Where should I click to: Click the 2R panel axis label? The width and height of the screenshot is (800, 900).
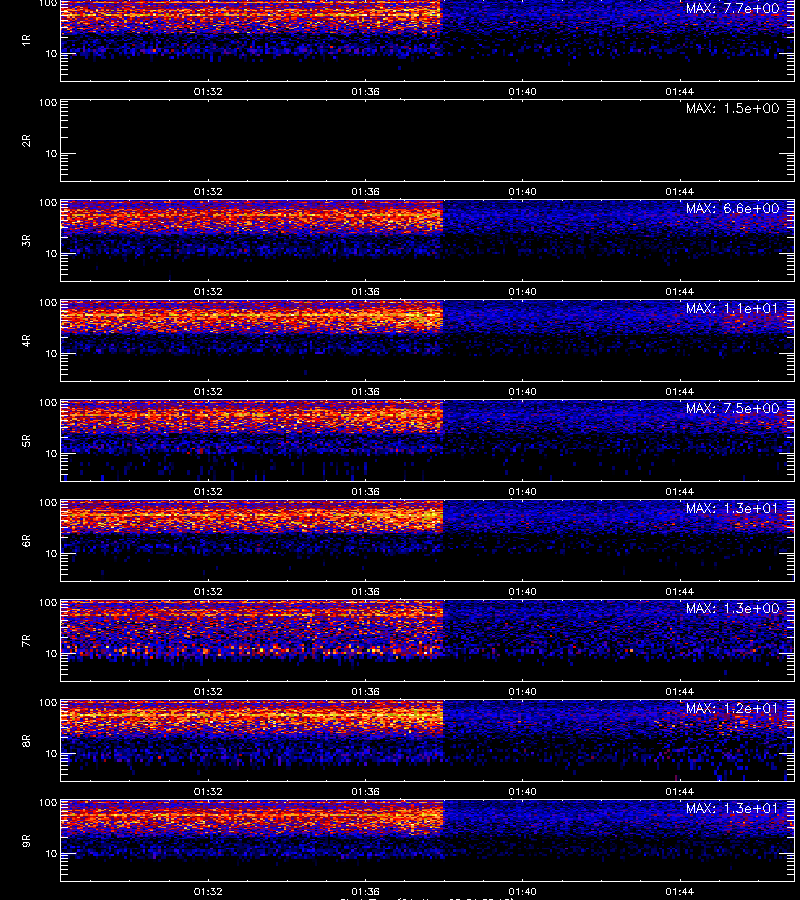(26, 141)
